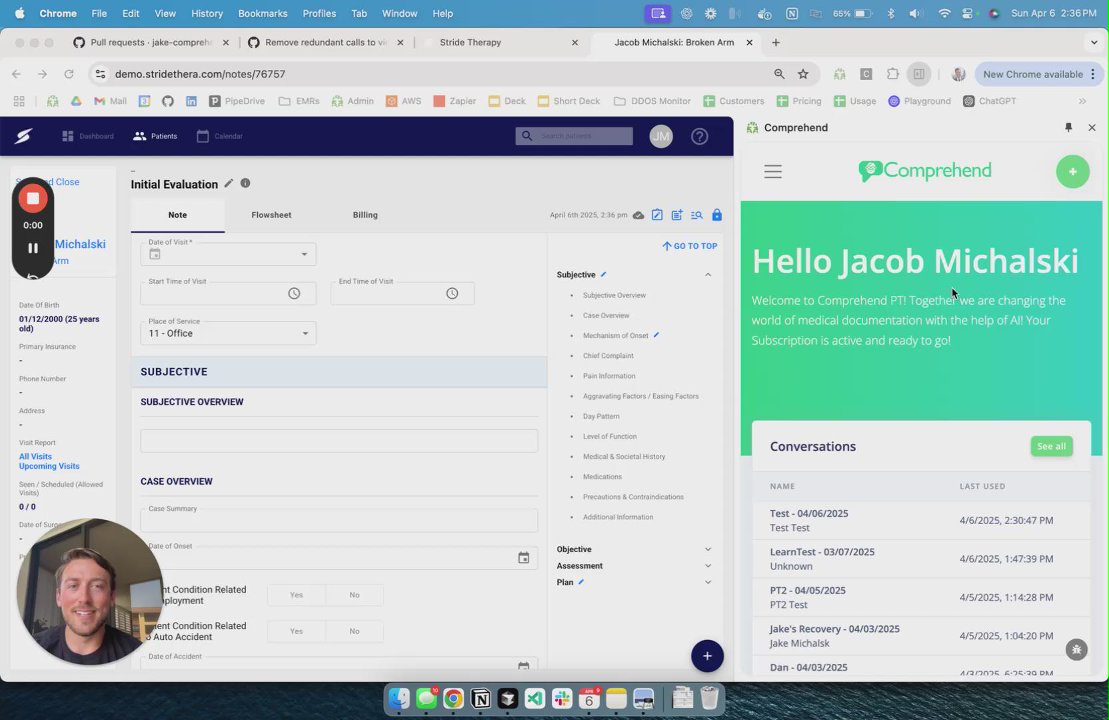Open Patients in top navigation
This screenshot has width=1109, height=720.
[155, 136]
